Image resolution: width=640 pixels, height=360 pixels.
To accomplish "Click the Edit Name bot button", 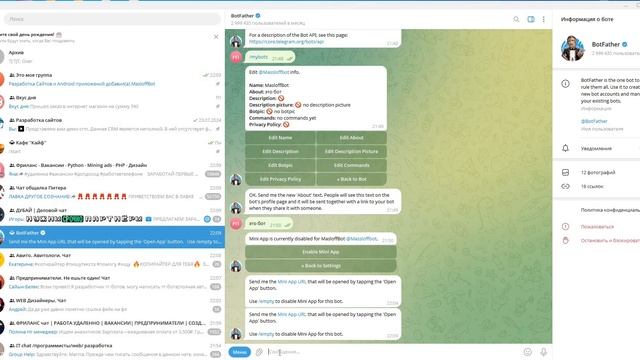I will pyautogui.click(x=280, y=138).
